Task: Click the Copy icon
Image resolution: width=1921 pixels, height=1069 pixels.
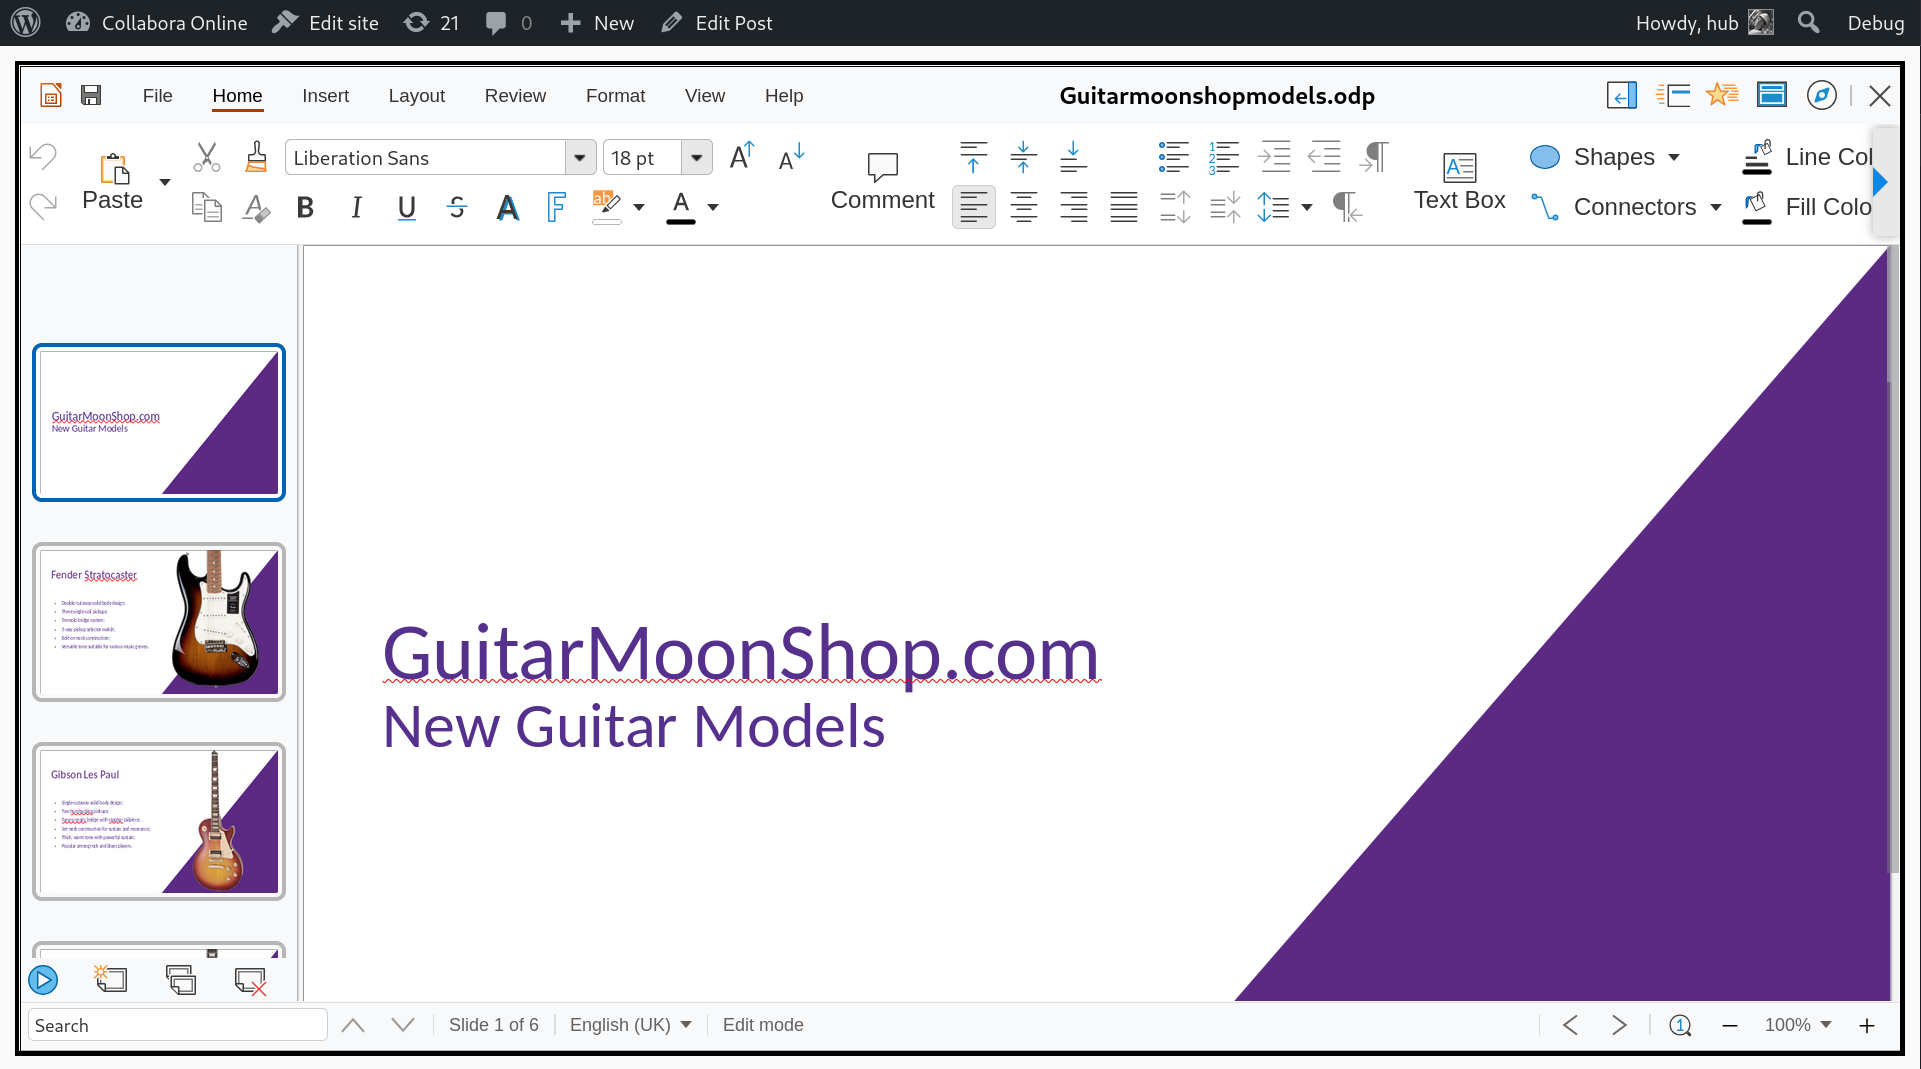Action: pos(206,207)
